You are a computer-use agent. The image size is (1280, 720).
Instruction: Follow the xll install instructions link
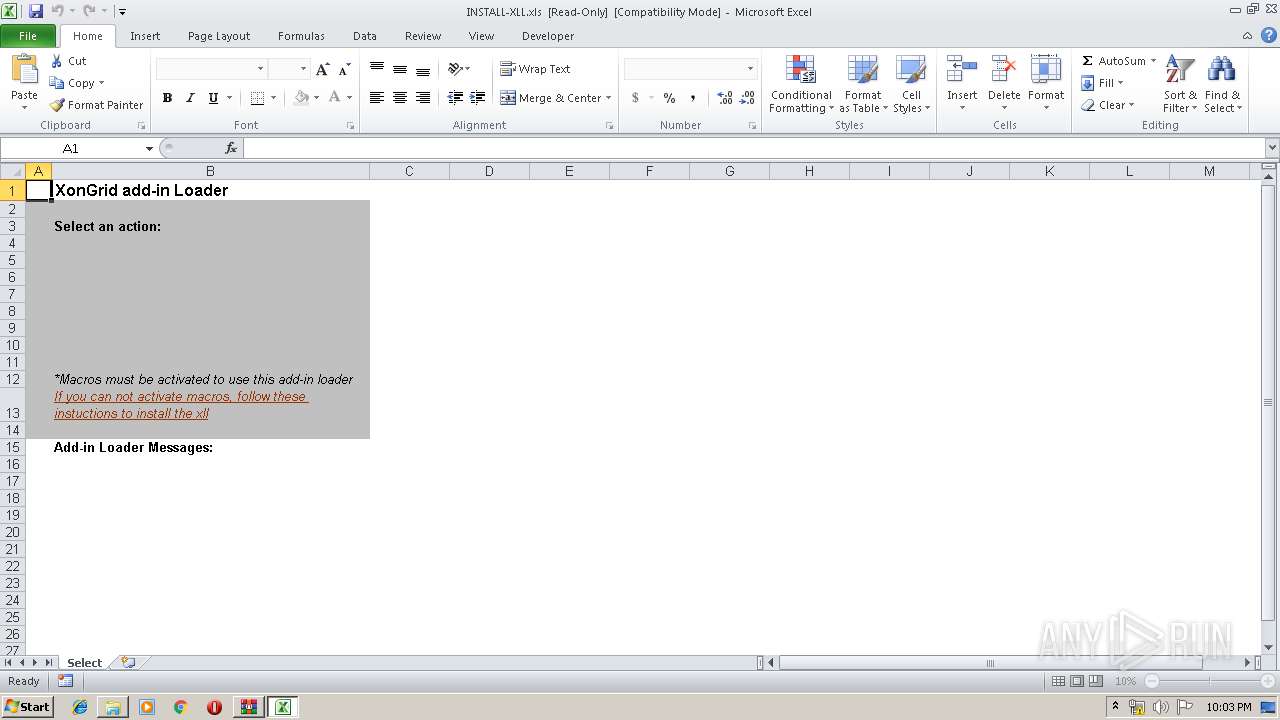click(x=181, y=405)
